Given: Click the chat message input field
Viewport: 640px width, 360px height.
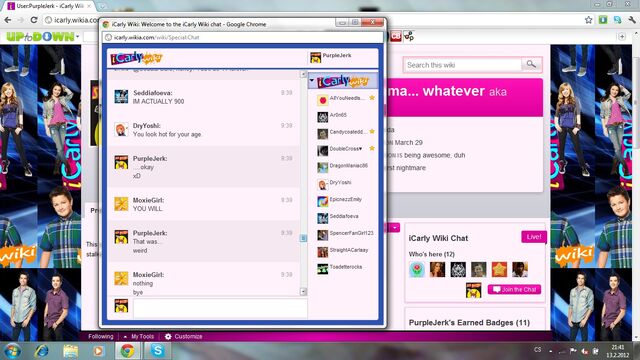Looking at the screenshot, I should pyautogui.click(x=220, y=308).
